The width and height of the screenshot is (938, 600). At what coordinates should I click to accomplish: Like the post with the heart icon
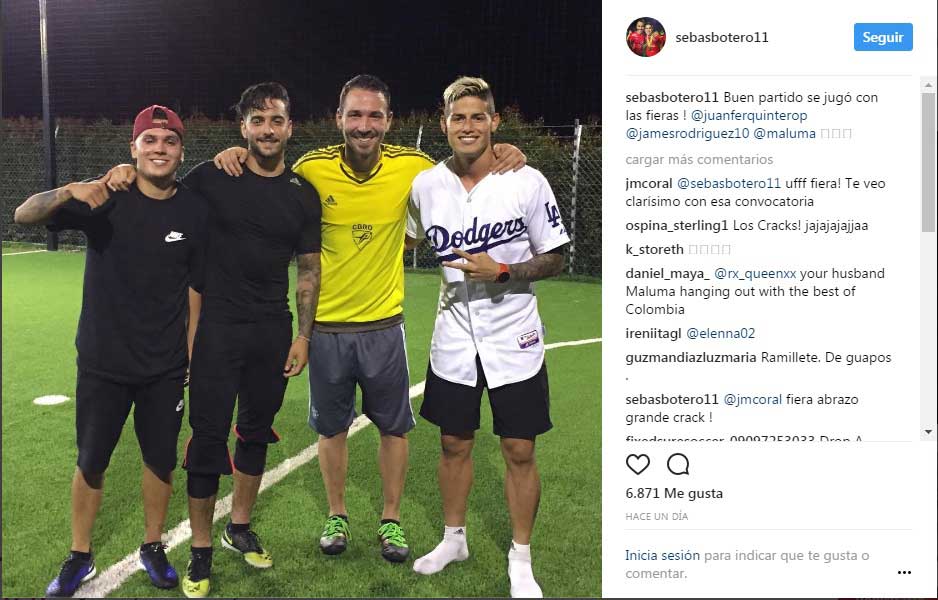coord(638,464)
